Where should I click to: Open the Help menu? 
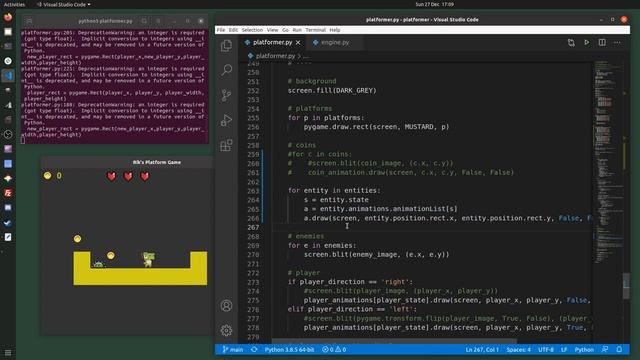[335, 30]
